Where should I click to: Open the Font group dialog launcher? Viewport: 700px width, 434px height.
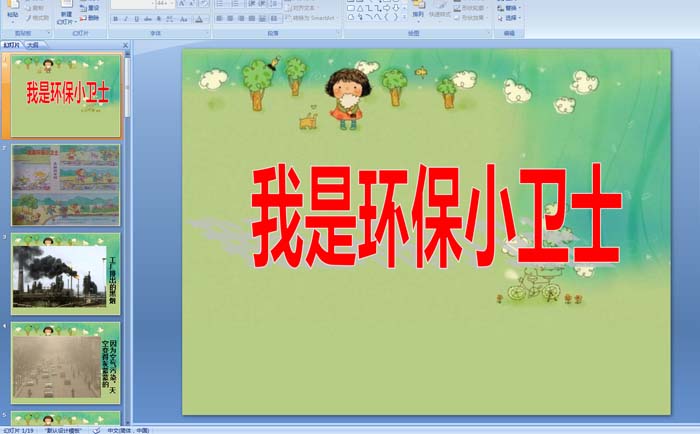207,33
